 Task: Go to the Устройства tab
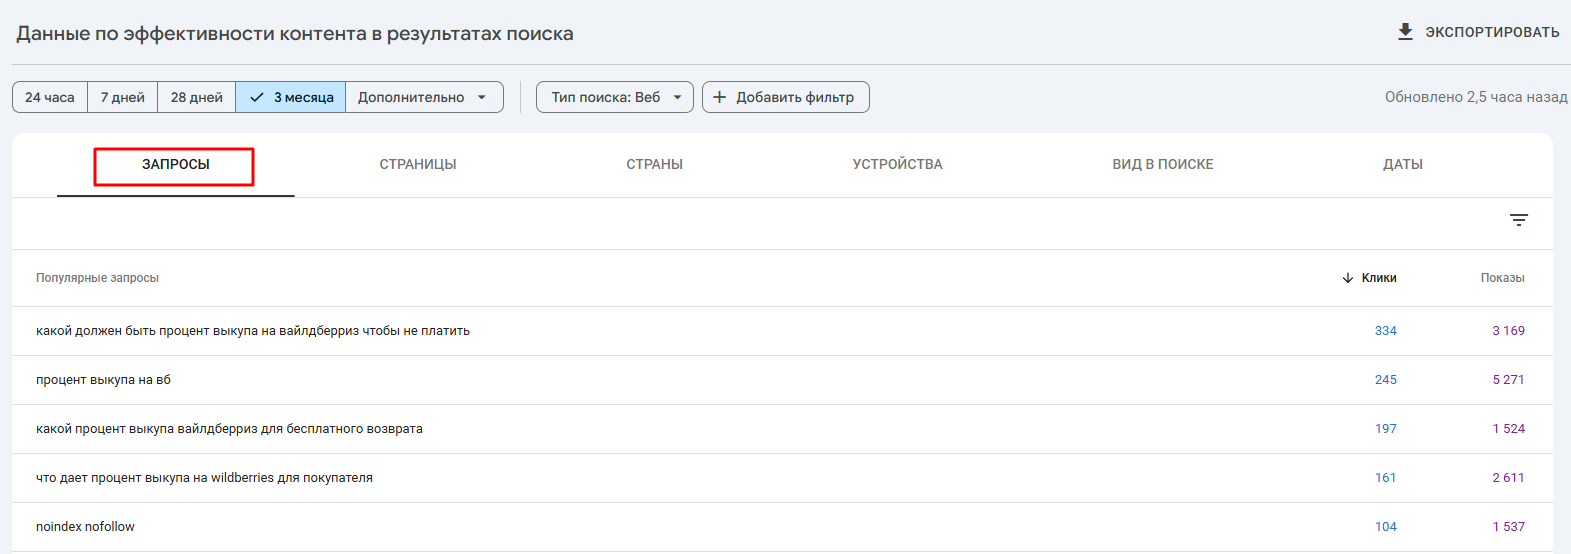pyautogui.click(x=897, y=164)
